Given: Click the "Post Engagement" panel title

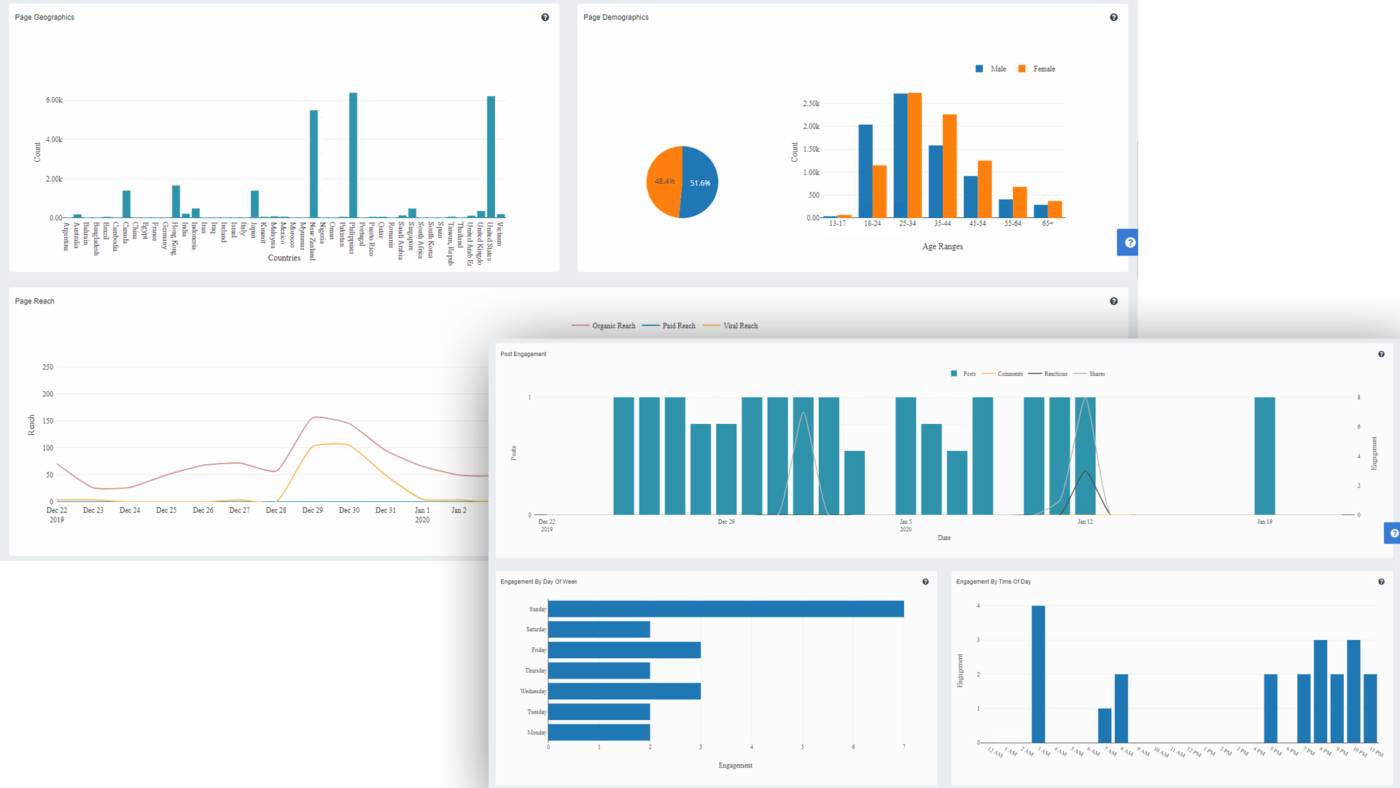Looking at the screenshot, I should click(x=523, y=354).
